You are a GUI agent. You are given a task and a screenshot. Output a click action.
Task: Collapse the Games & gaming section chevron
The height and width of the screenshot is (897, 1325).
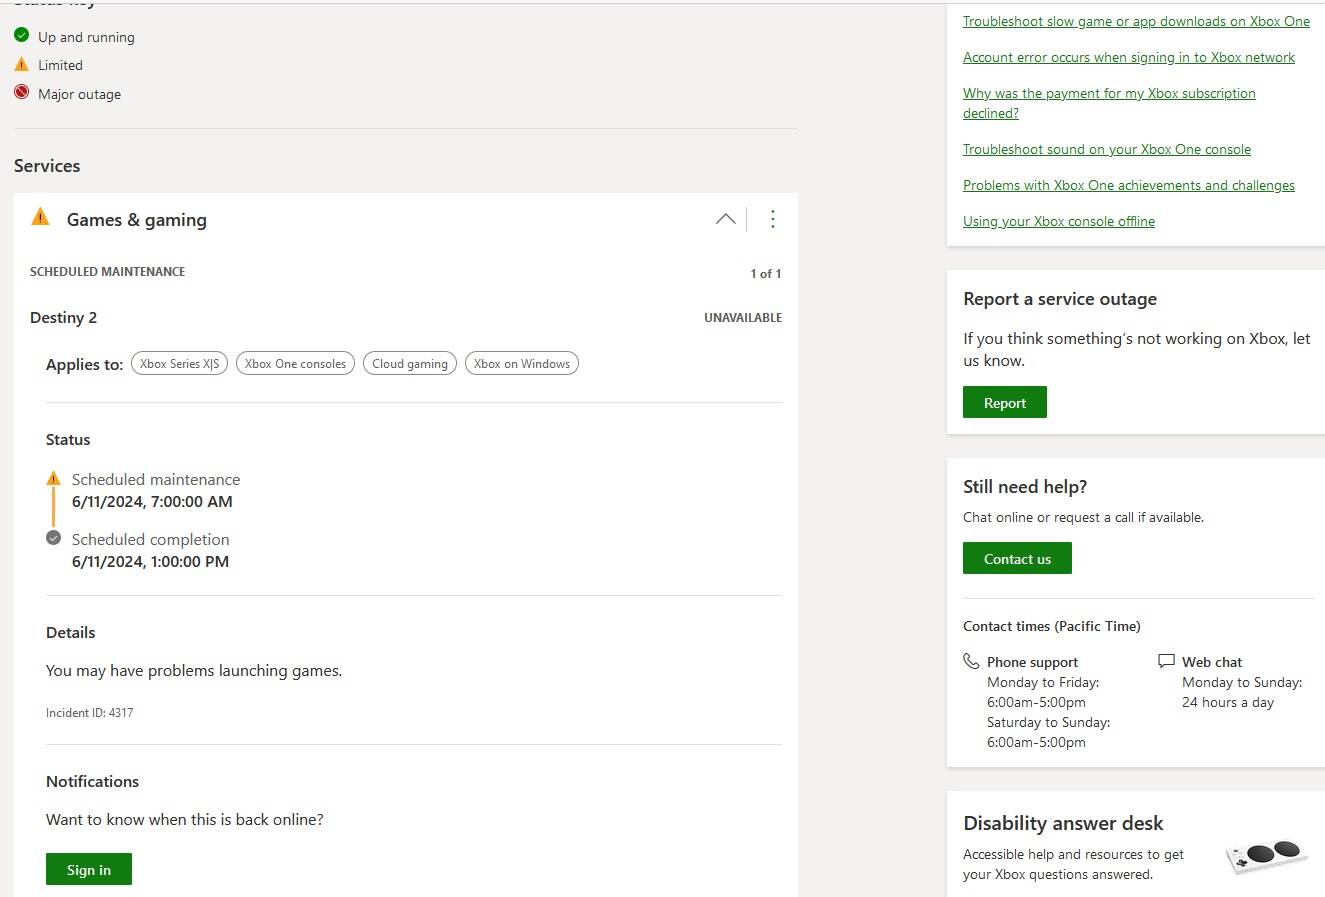[725, 219]
